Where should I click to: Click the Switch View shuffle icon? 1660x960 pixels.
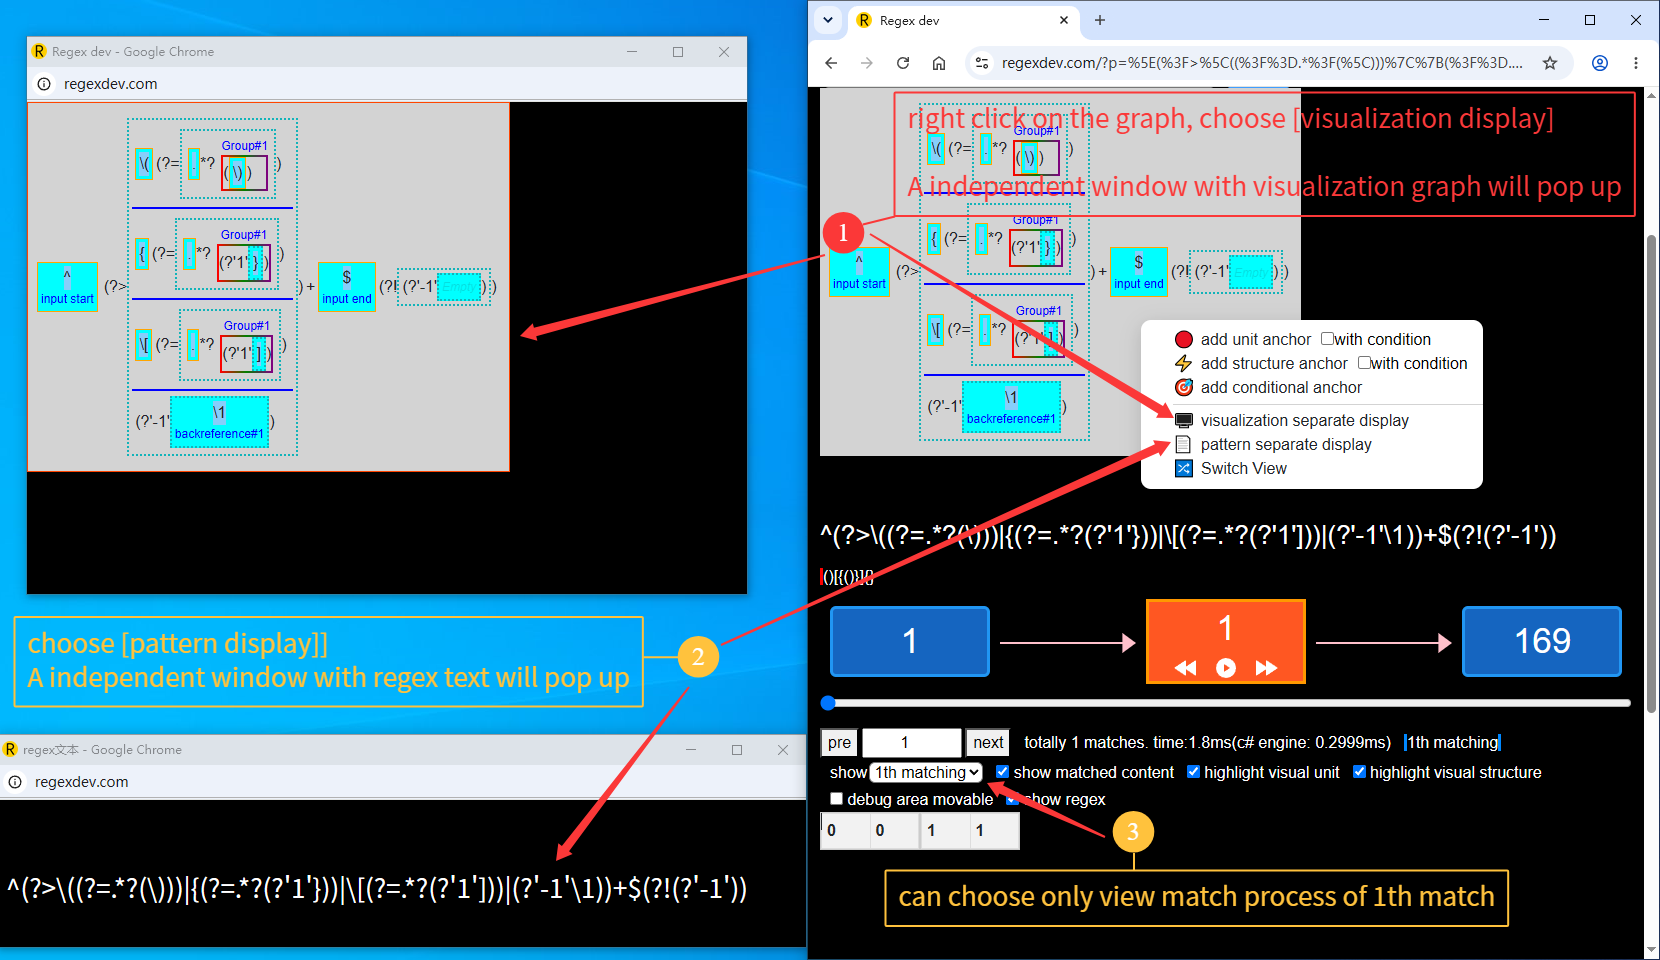1184,469
